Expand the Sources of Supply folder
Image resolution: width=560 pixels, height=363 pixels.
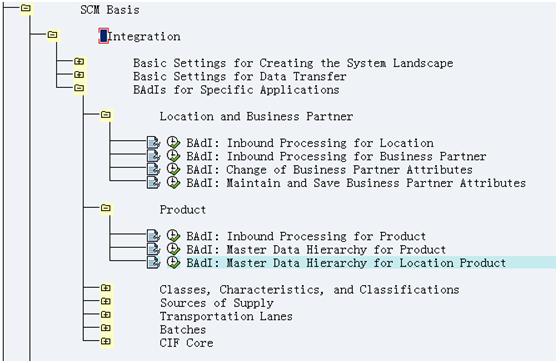coord(106,301)
